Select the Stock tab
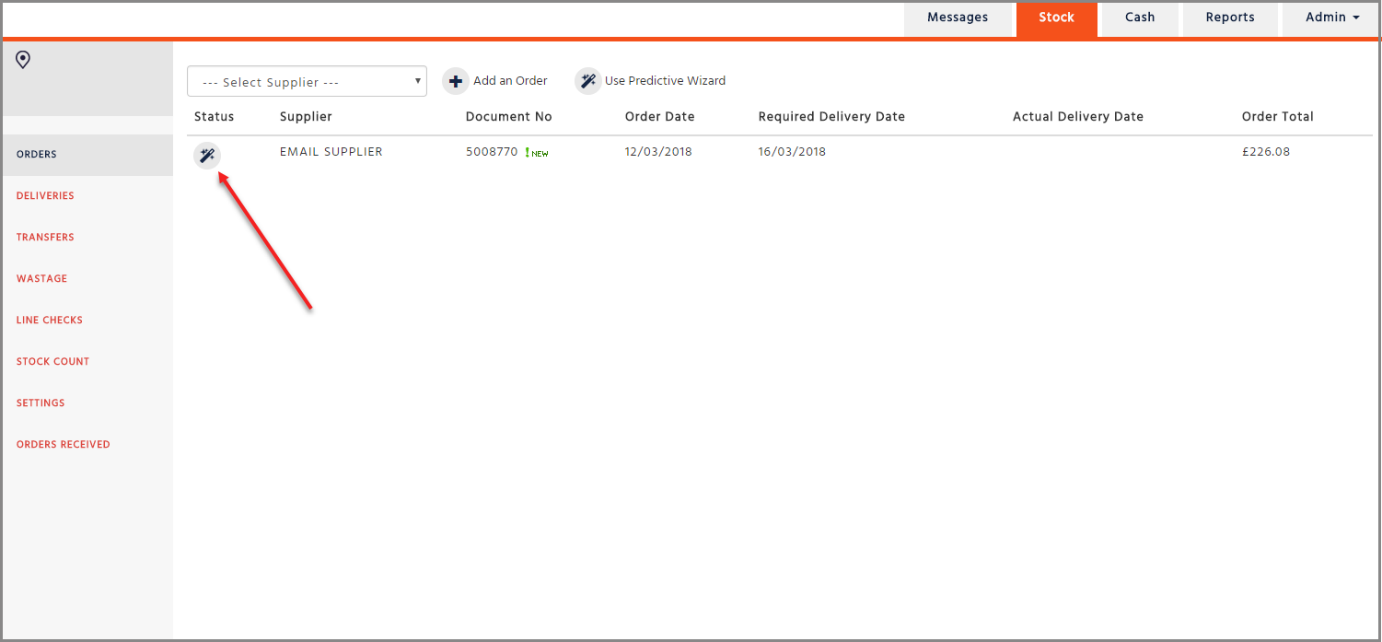The width and height of the screenshot is (1382, 642). click(x=1056, y=18)
